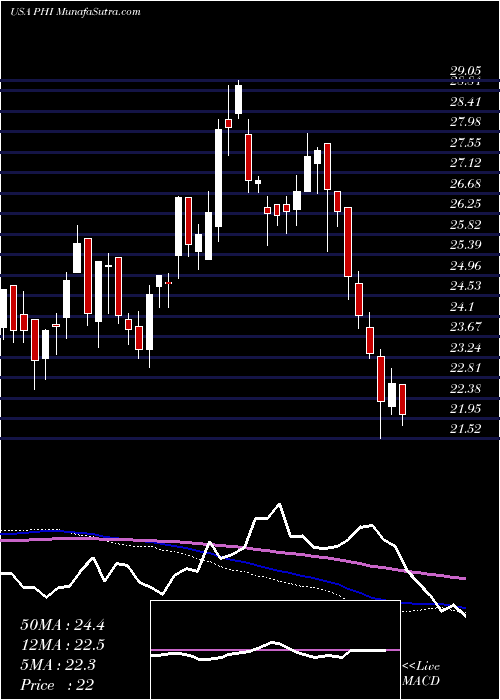This screenshot has height=700, width=500.
Task: Click the 23.67 price level label
Action: 465,327
